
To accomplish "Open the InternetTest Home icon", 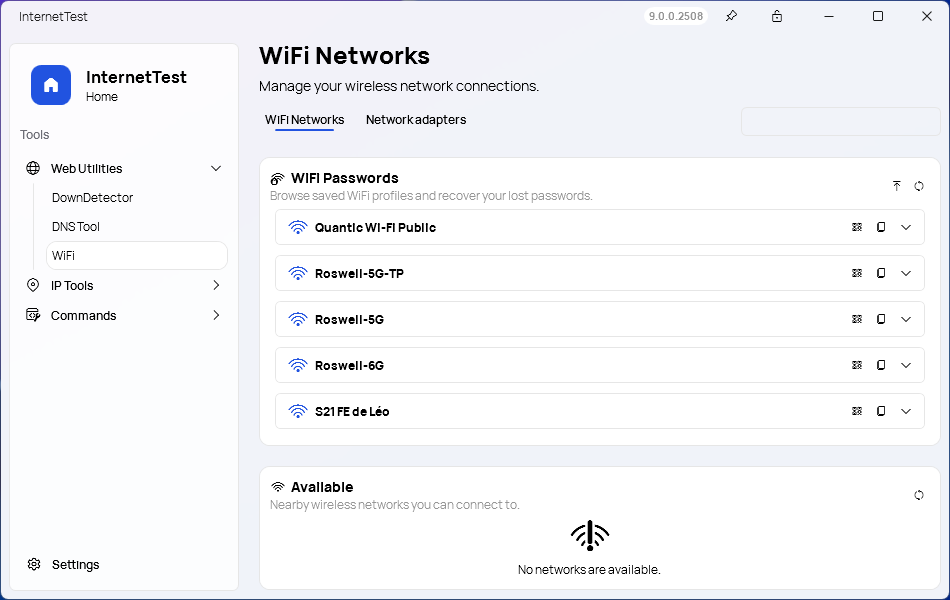I will click(51, 85).
